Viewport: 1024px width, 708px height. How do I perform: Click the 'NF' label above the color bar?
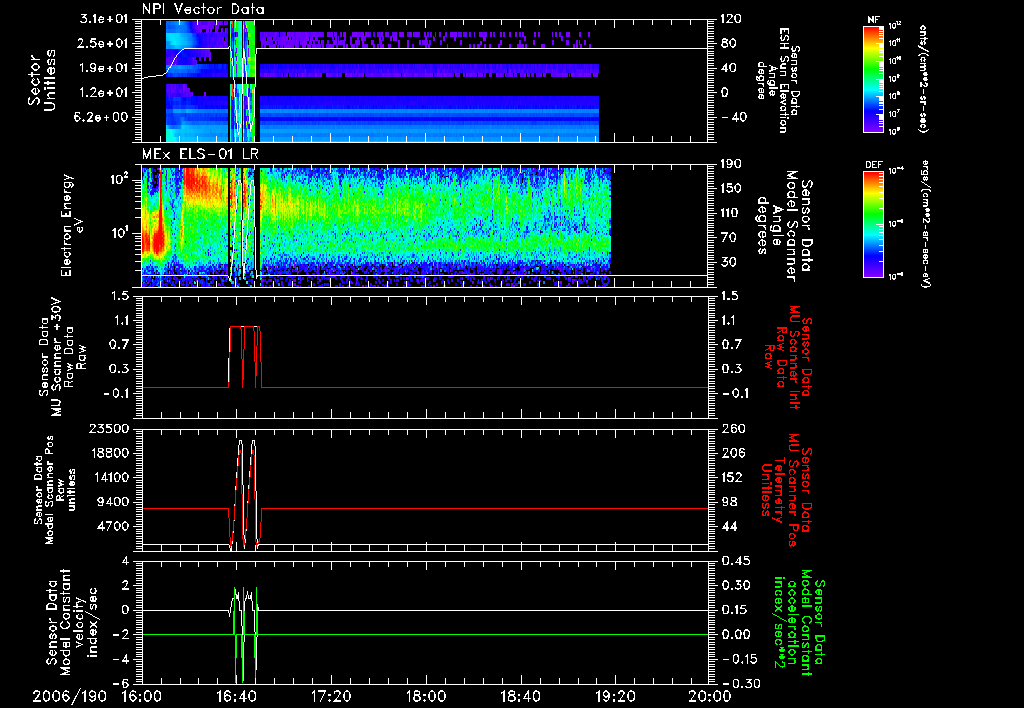coord(874,20)
